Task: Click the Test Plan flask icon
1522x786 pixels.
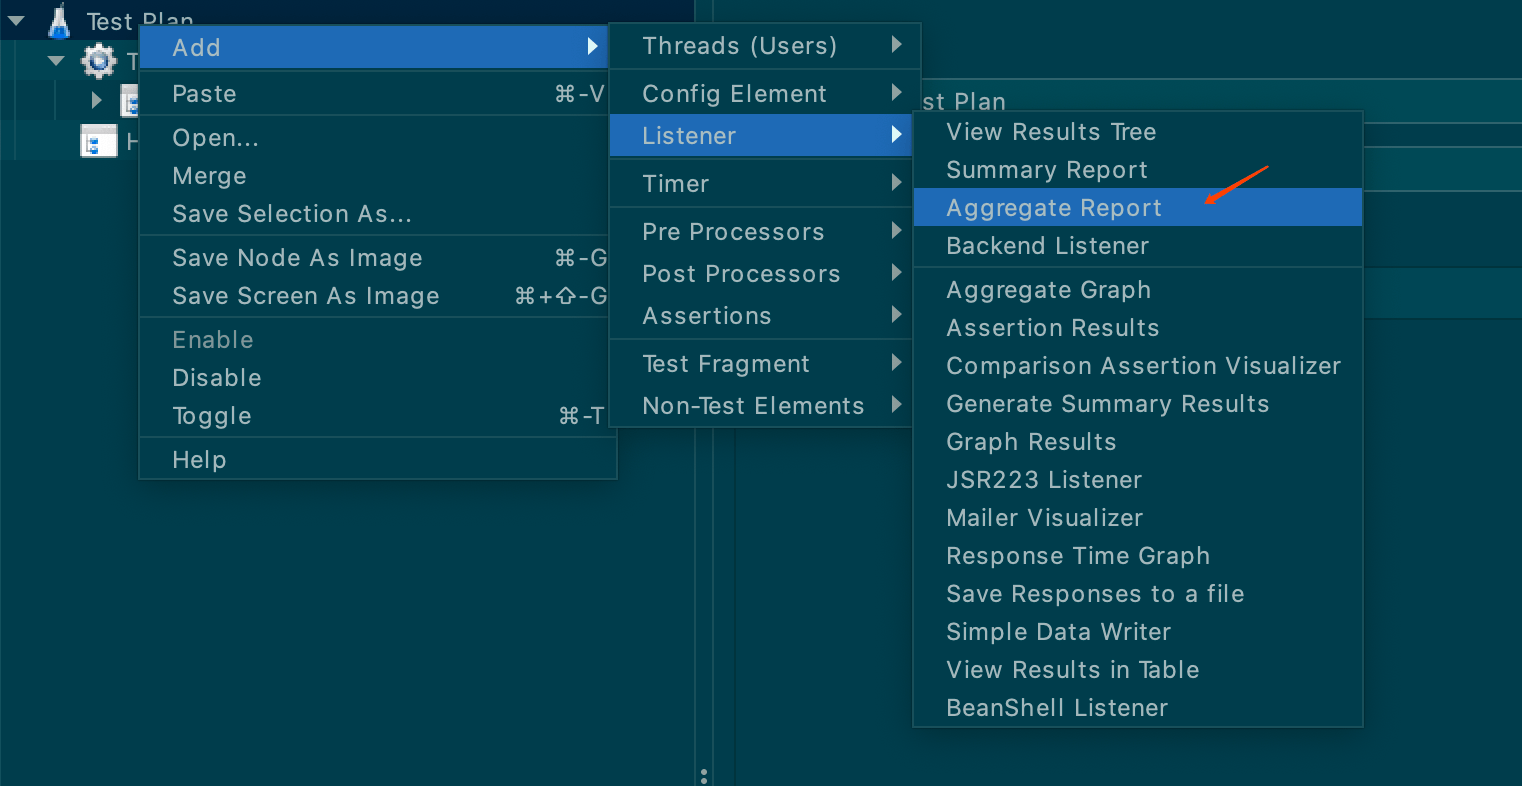Action: pyautogui.click(x=60, y=20)
